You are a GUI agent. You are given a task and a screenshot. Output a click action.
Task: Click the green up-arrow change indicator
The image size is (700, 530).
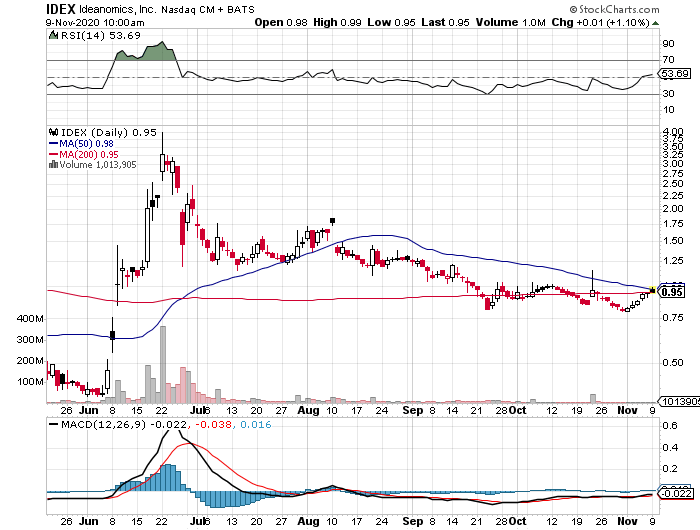[x=655, y=23]
